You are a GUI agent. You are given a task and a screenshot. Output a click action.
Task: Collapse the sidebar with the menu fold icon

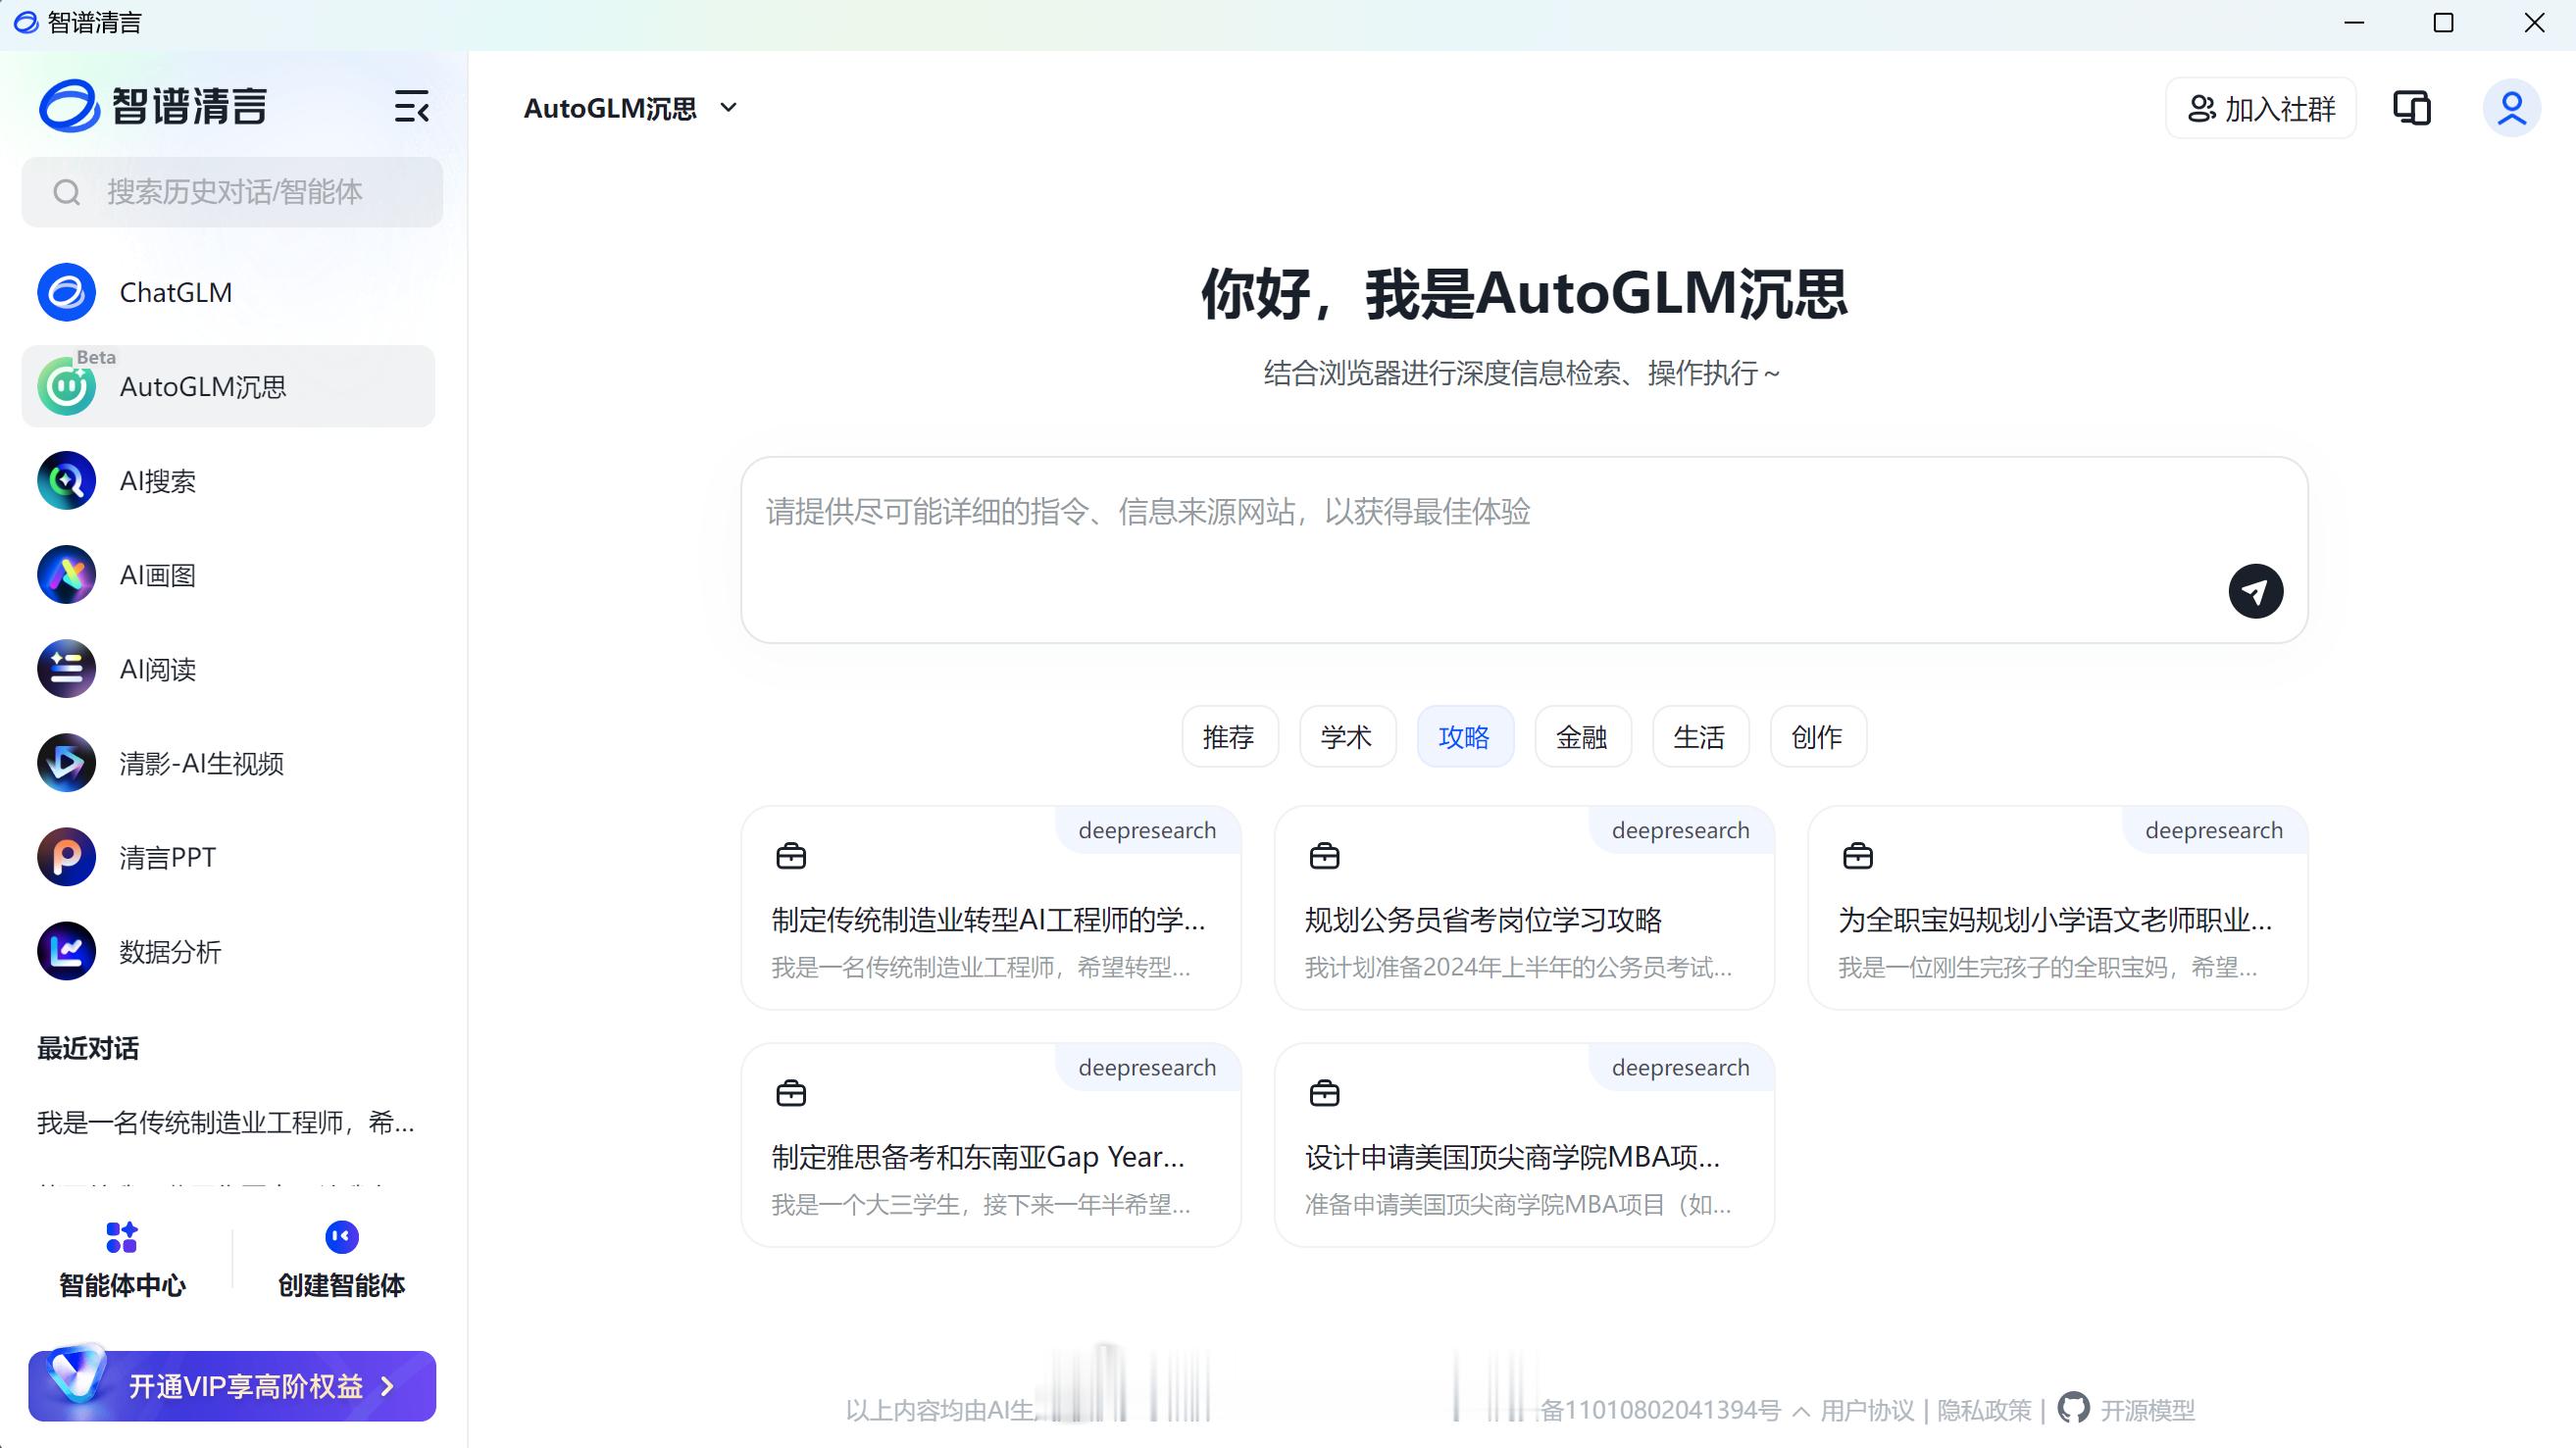click(x=411, y=106)
